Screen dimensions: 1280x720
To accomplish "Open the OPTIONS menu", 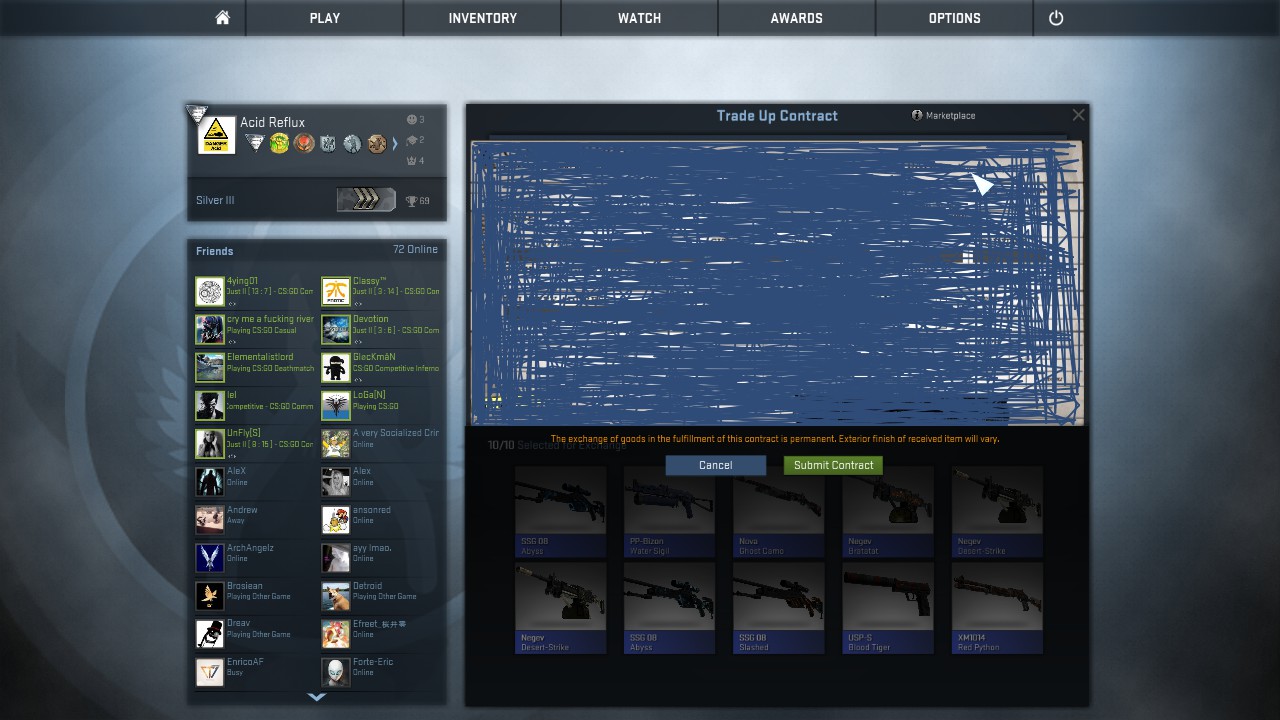I will [955, 18].
